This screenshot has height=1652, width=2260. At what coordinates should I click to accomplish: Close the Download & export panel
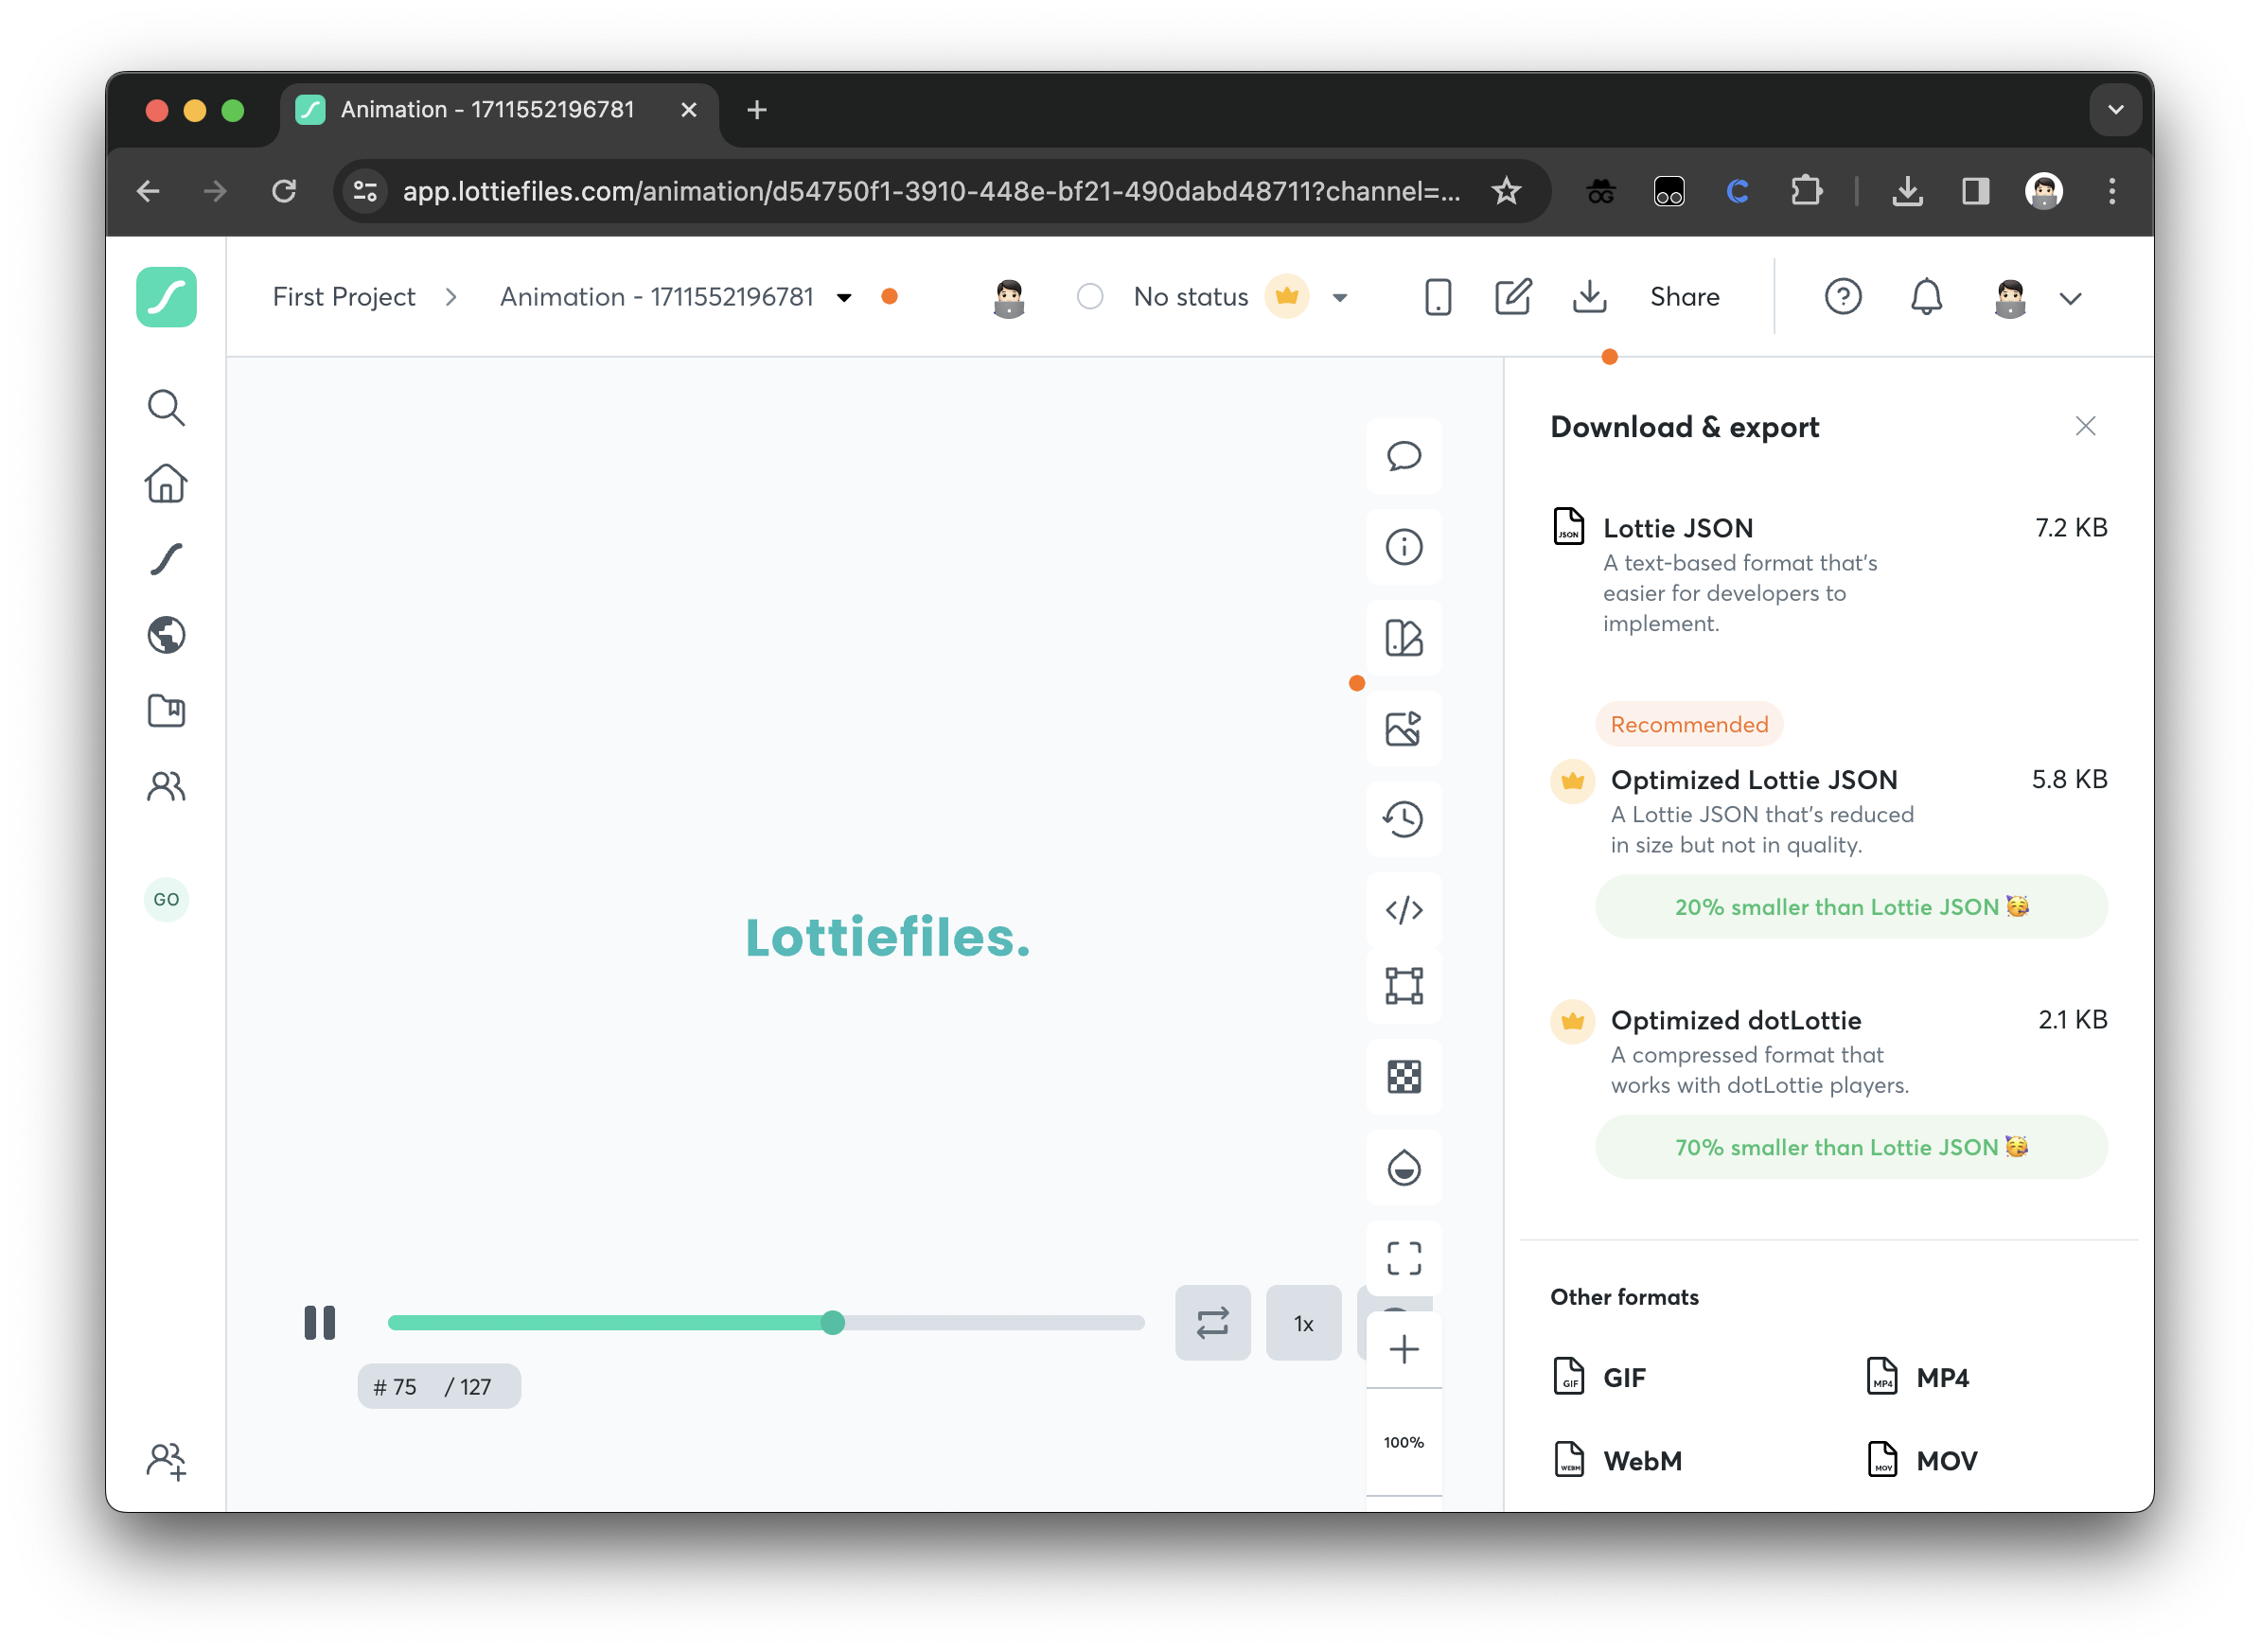pos(2085,427)
